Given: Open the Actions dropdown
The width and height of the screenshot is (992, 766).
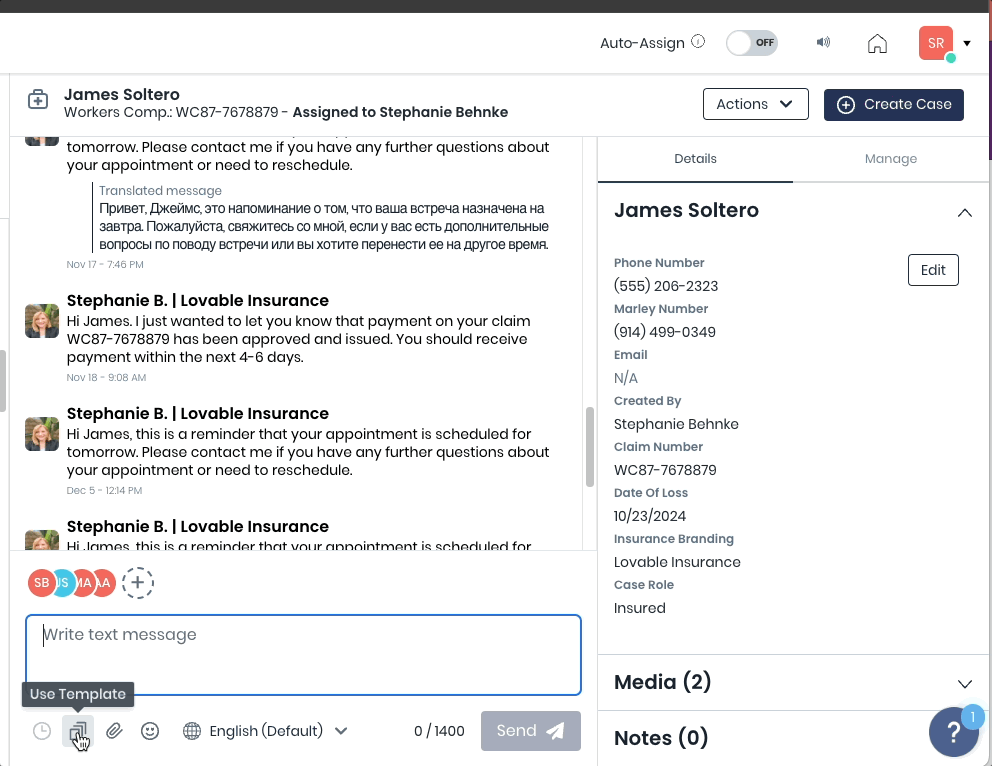Looking at the screenshot, I should point(755,104).
